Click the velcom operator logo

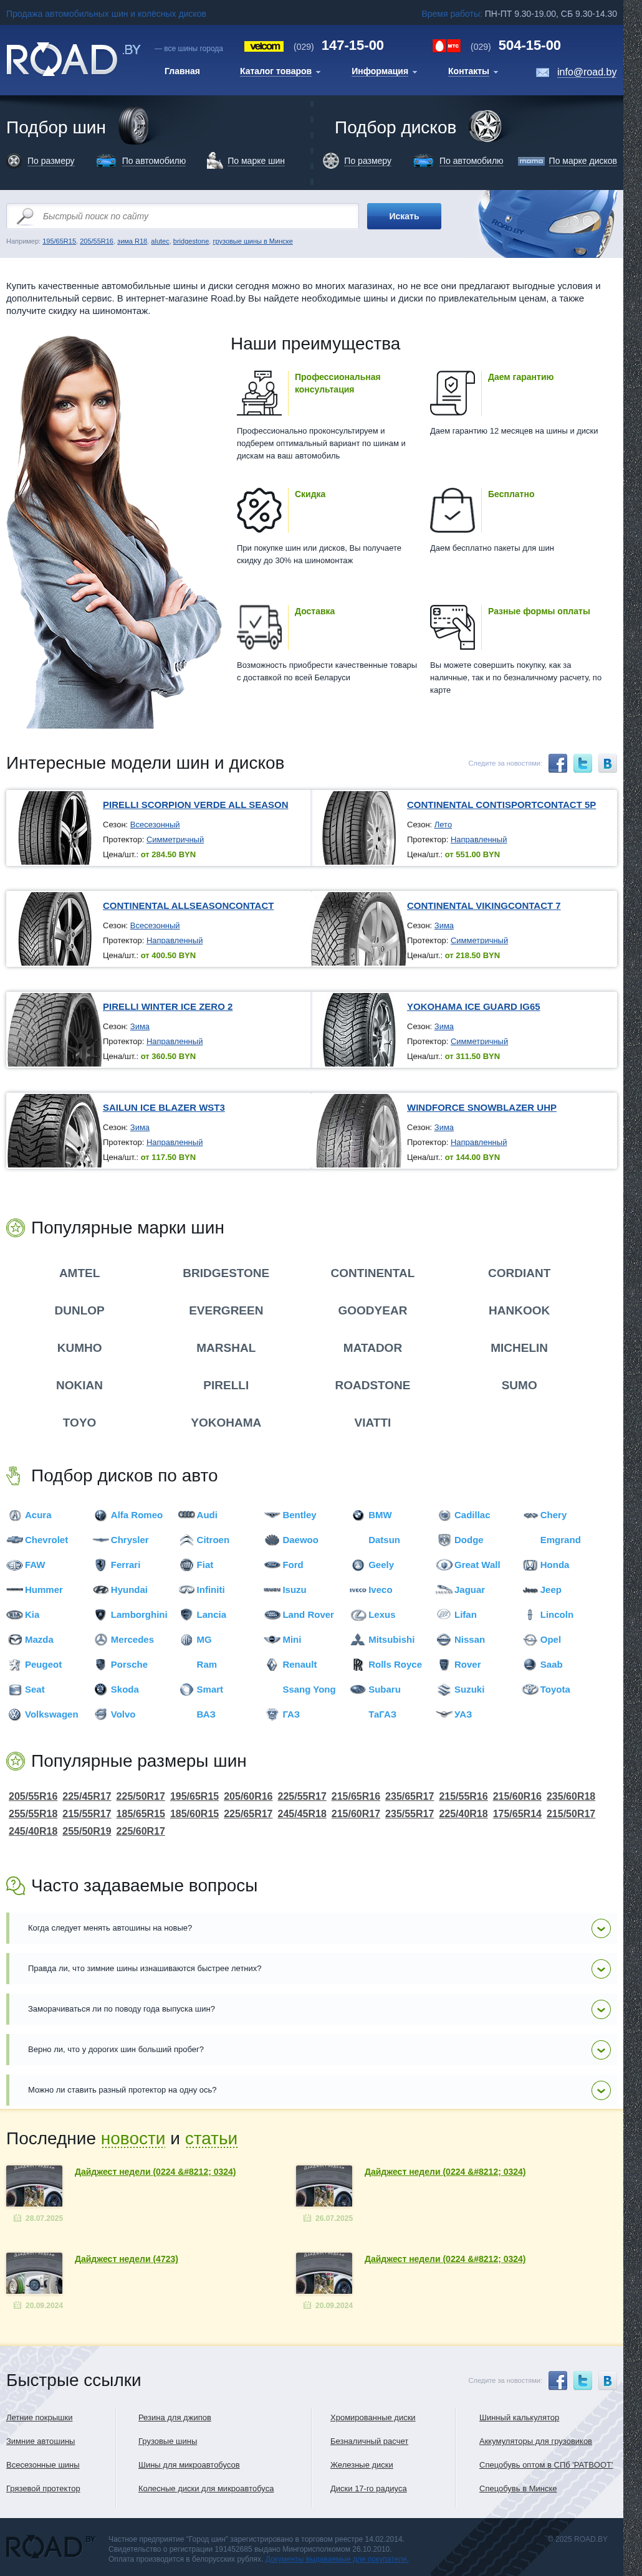[x=264, y=46]
